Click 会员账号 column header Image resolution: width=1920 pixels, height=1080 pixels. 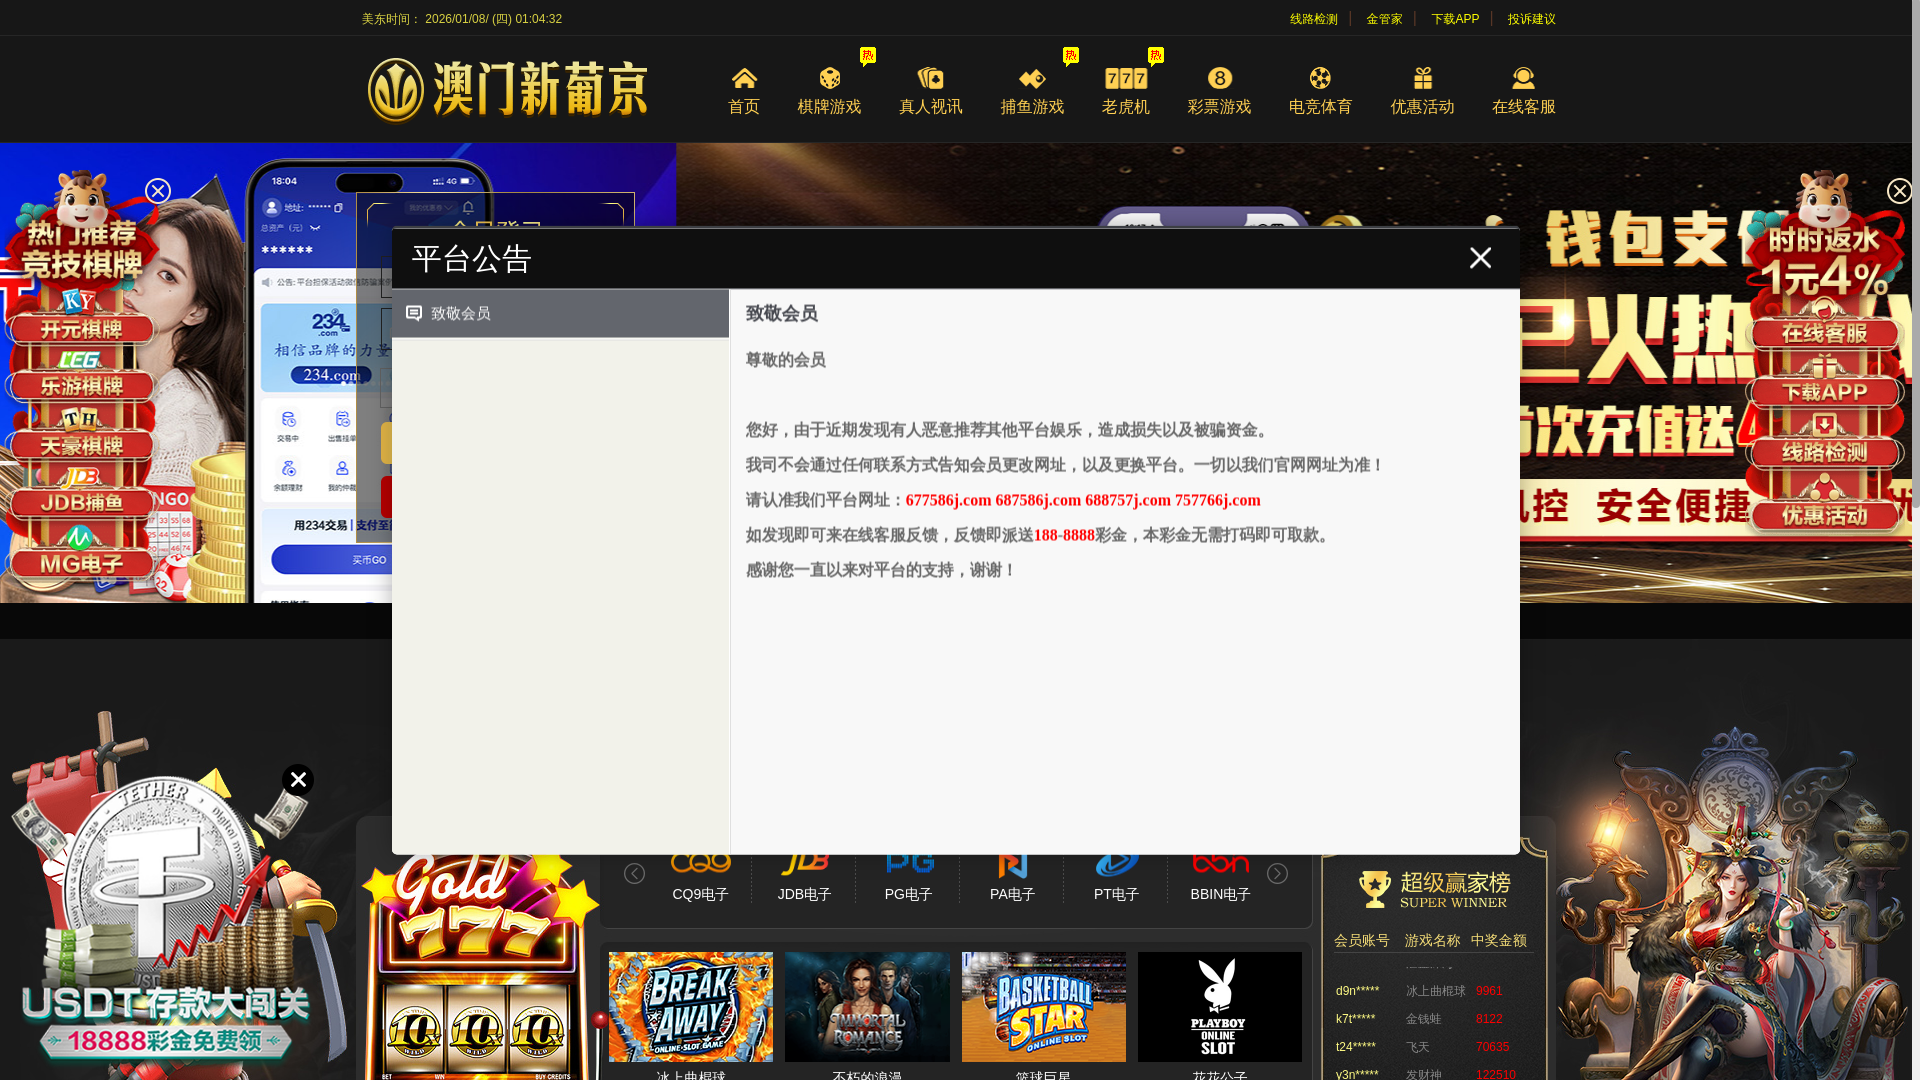[1361, 941]
